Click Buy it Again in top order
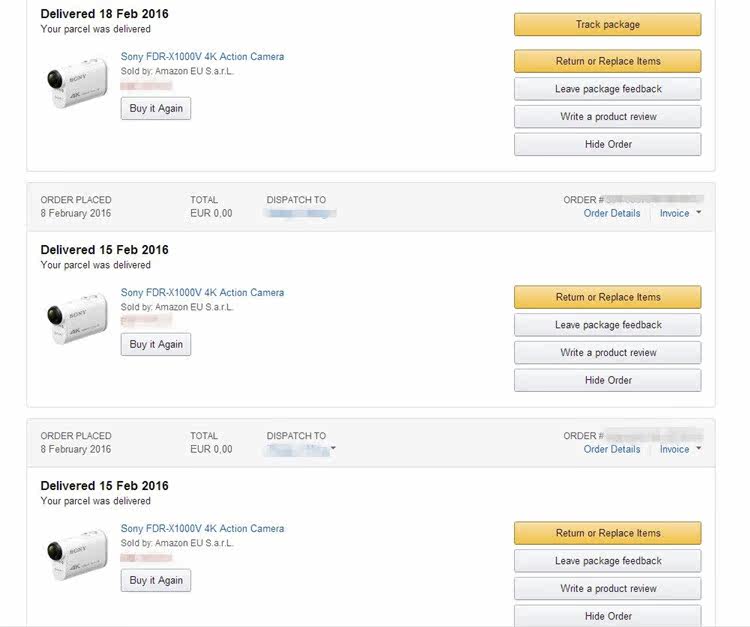Viewport: 750px width, 627px height. (156, 109)
